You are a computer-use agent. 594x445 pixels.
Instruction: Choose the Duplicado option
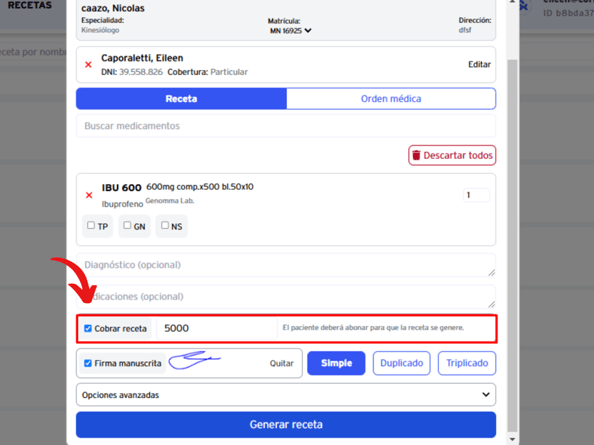point(402,363)
